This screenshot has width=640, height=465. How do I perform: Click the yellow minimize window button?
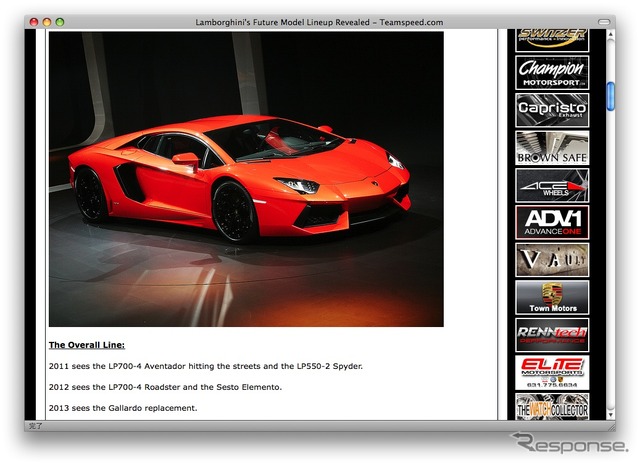[x=47, y=22]
